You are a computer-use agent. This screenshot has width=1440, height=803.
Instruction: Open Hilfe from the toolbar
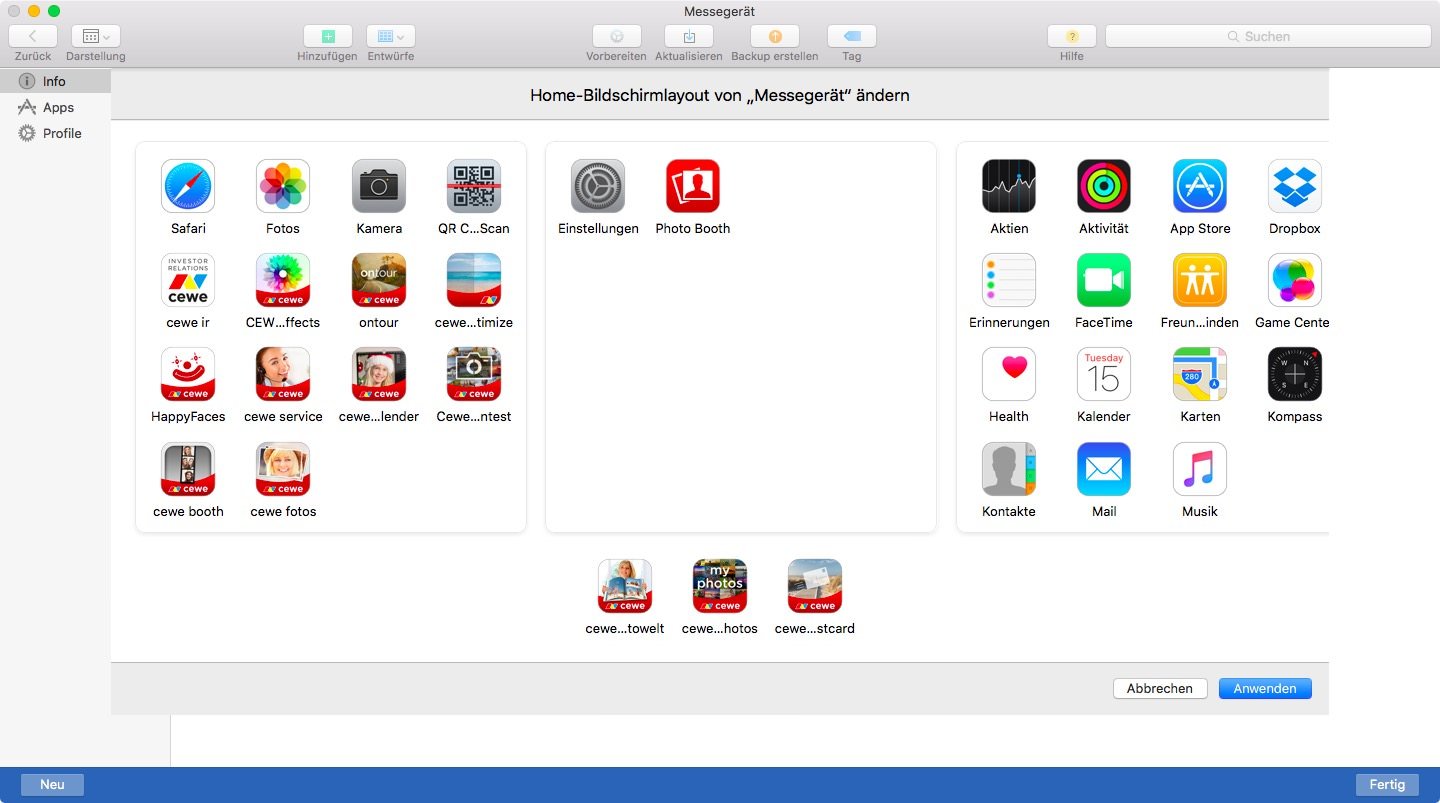pos(1071,35)
